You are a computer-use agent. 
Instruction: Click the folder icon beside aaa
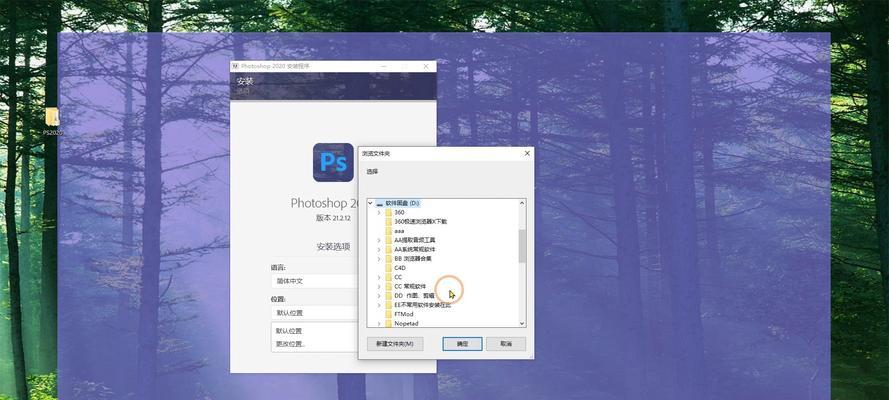tap(388, 231)
